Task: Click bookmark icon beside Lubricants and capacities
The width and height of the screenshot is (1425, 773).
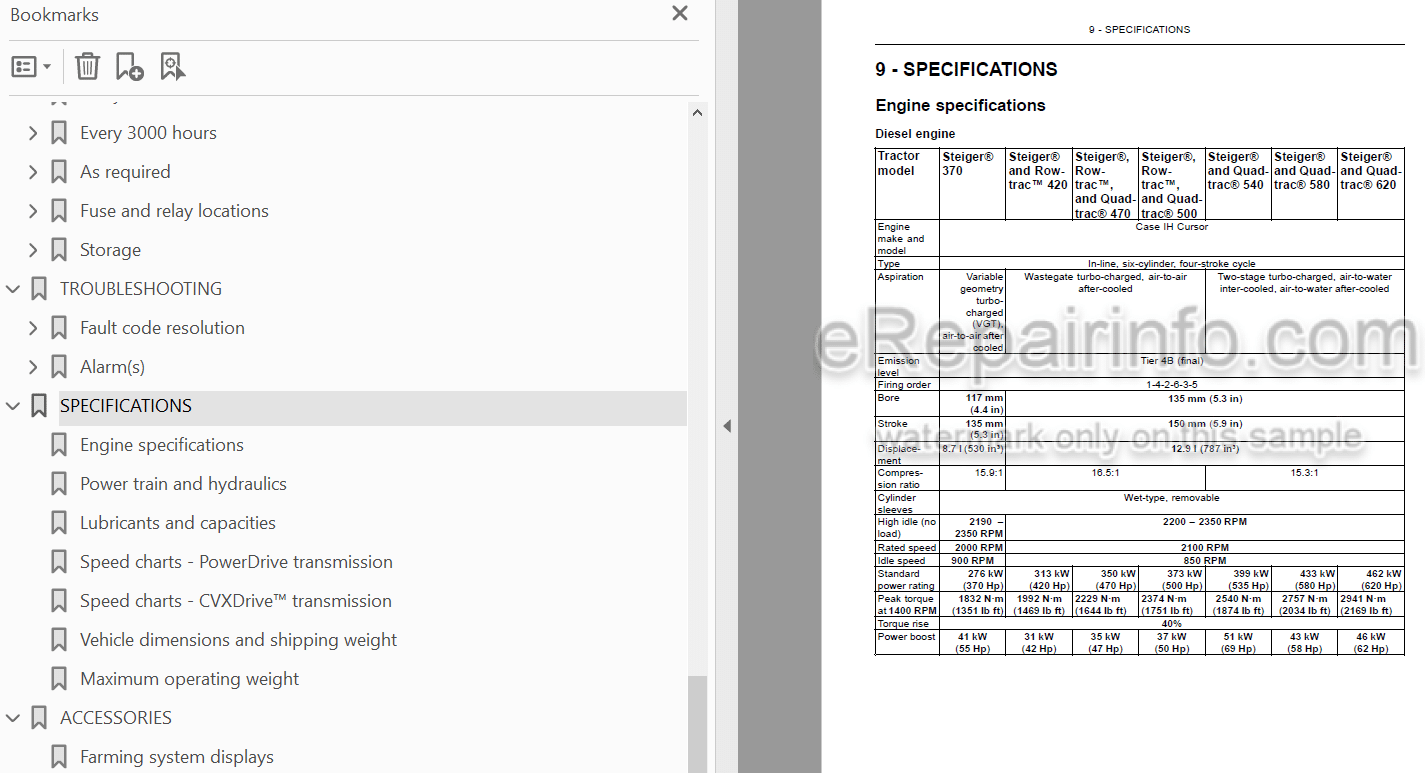Action: coord(59,523)
